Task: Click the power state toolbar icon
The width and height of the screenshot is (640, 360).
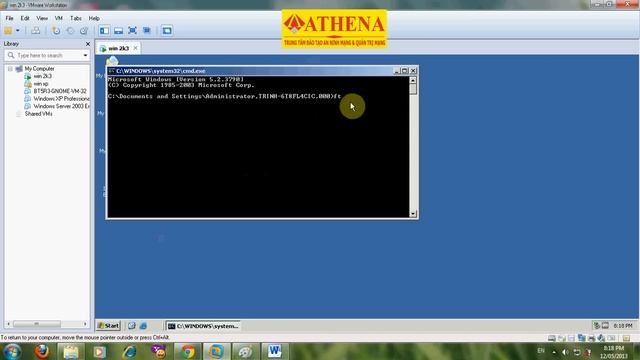Action: tap(8, 31)
